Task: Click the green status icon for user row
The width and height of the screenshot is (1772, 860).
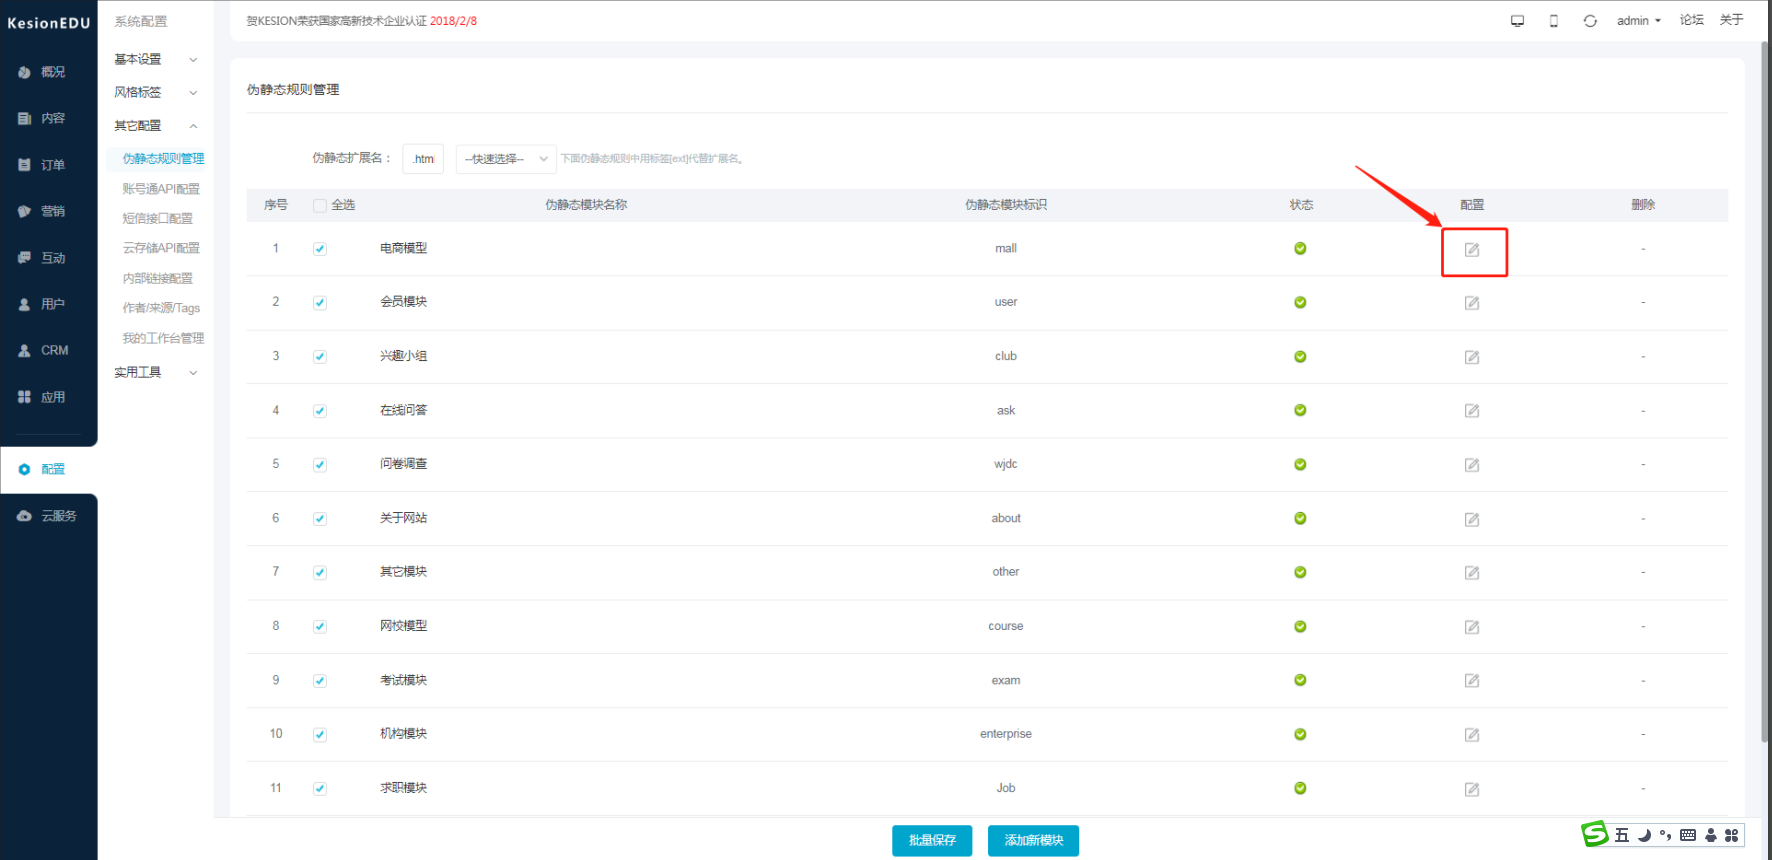Action: (x=1300, y=302)
